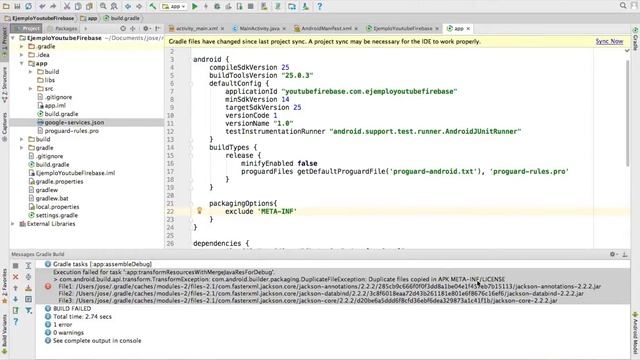Close the app editor tab
This screenshot has height=360, width=640.
click(468, 29)
